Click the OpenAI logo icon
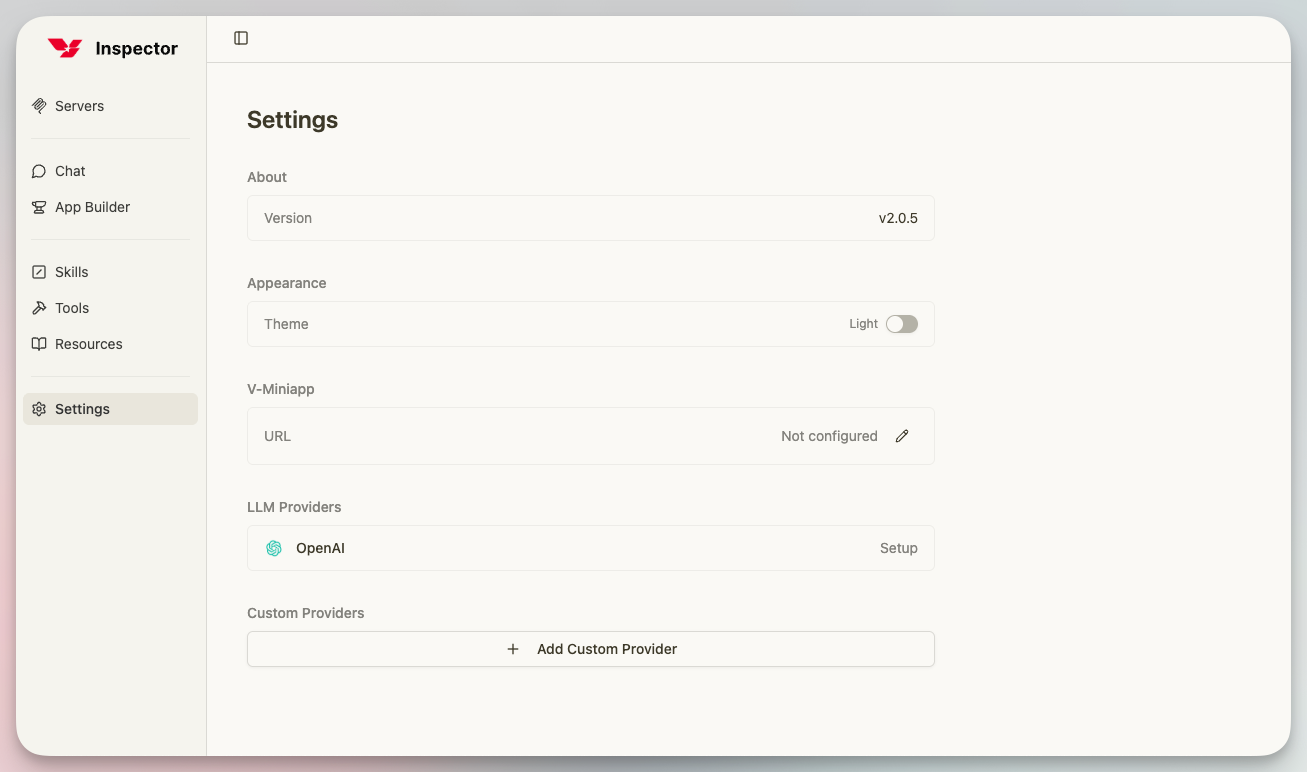Image resolution: width=1307 pixels, height=772 pixels. tap(274, 548)
